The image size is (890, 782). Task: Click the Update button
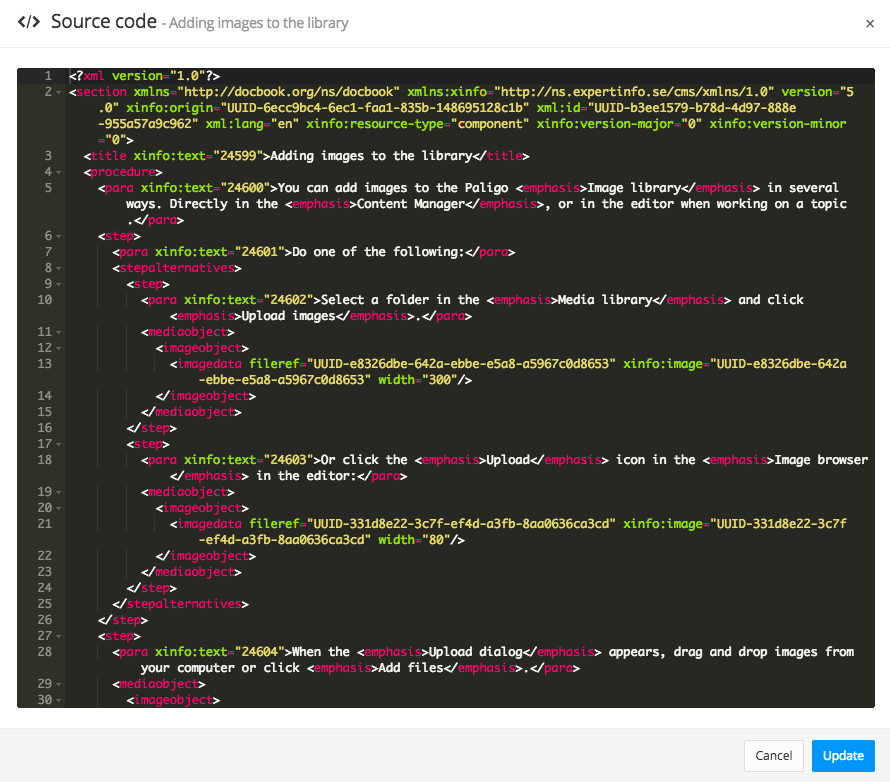(x=843, y=756)
